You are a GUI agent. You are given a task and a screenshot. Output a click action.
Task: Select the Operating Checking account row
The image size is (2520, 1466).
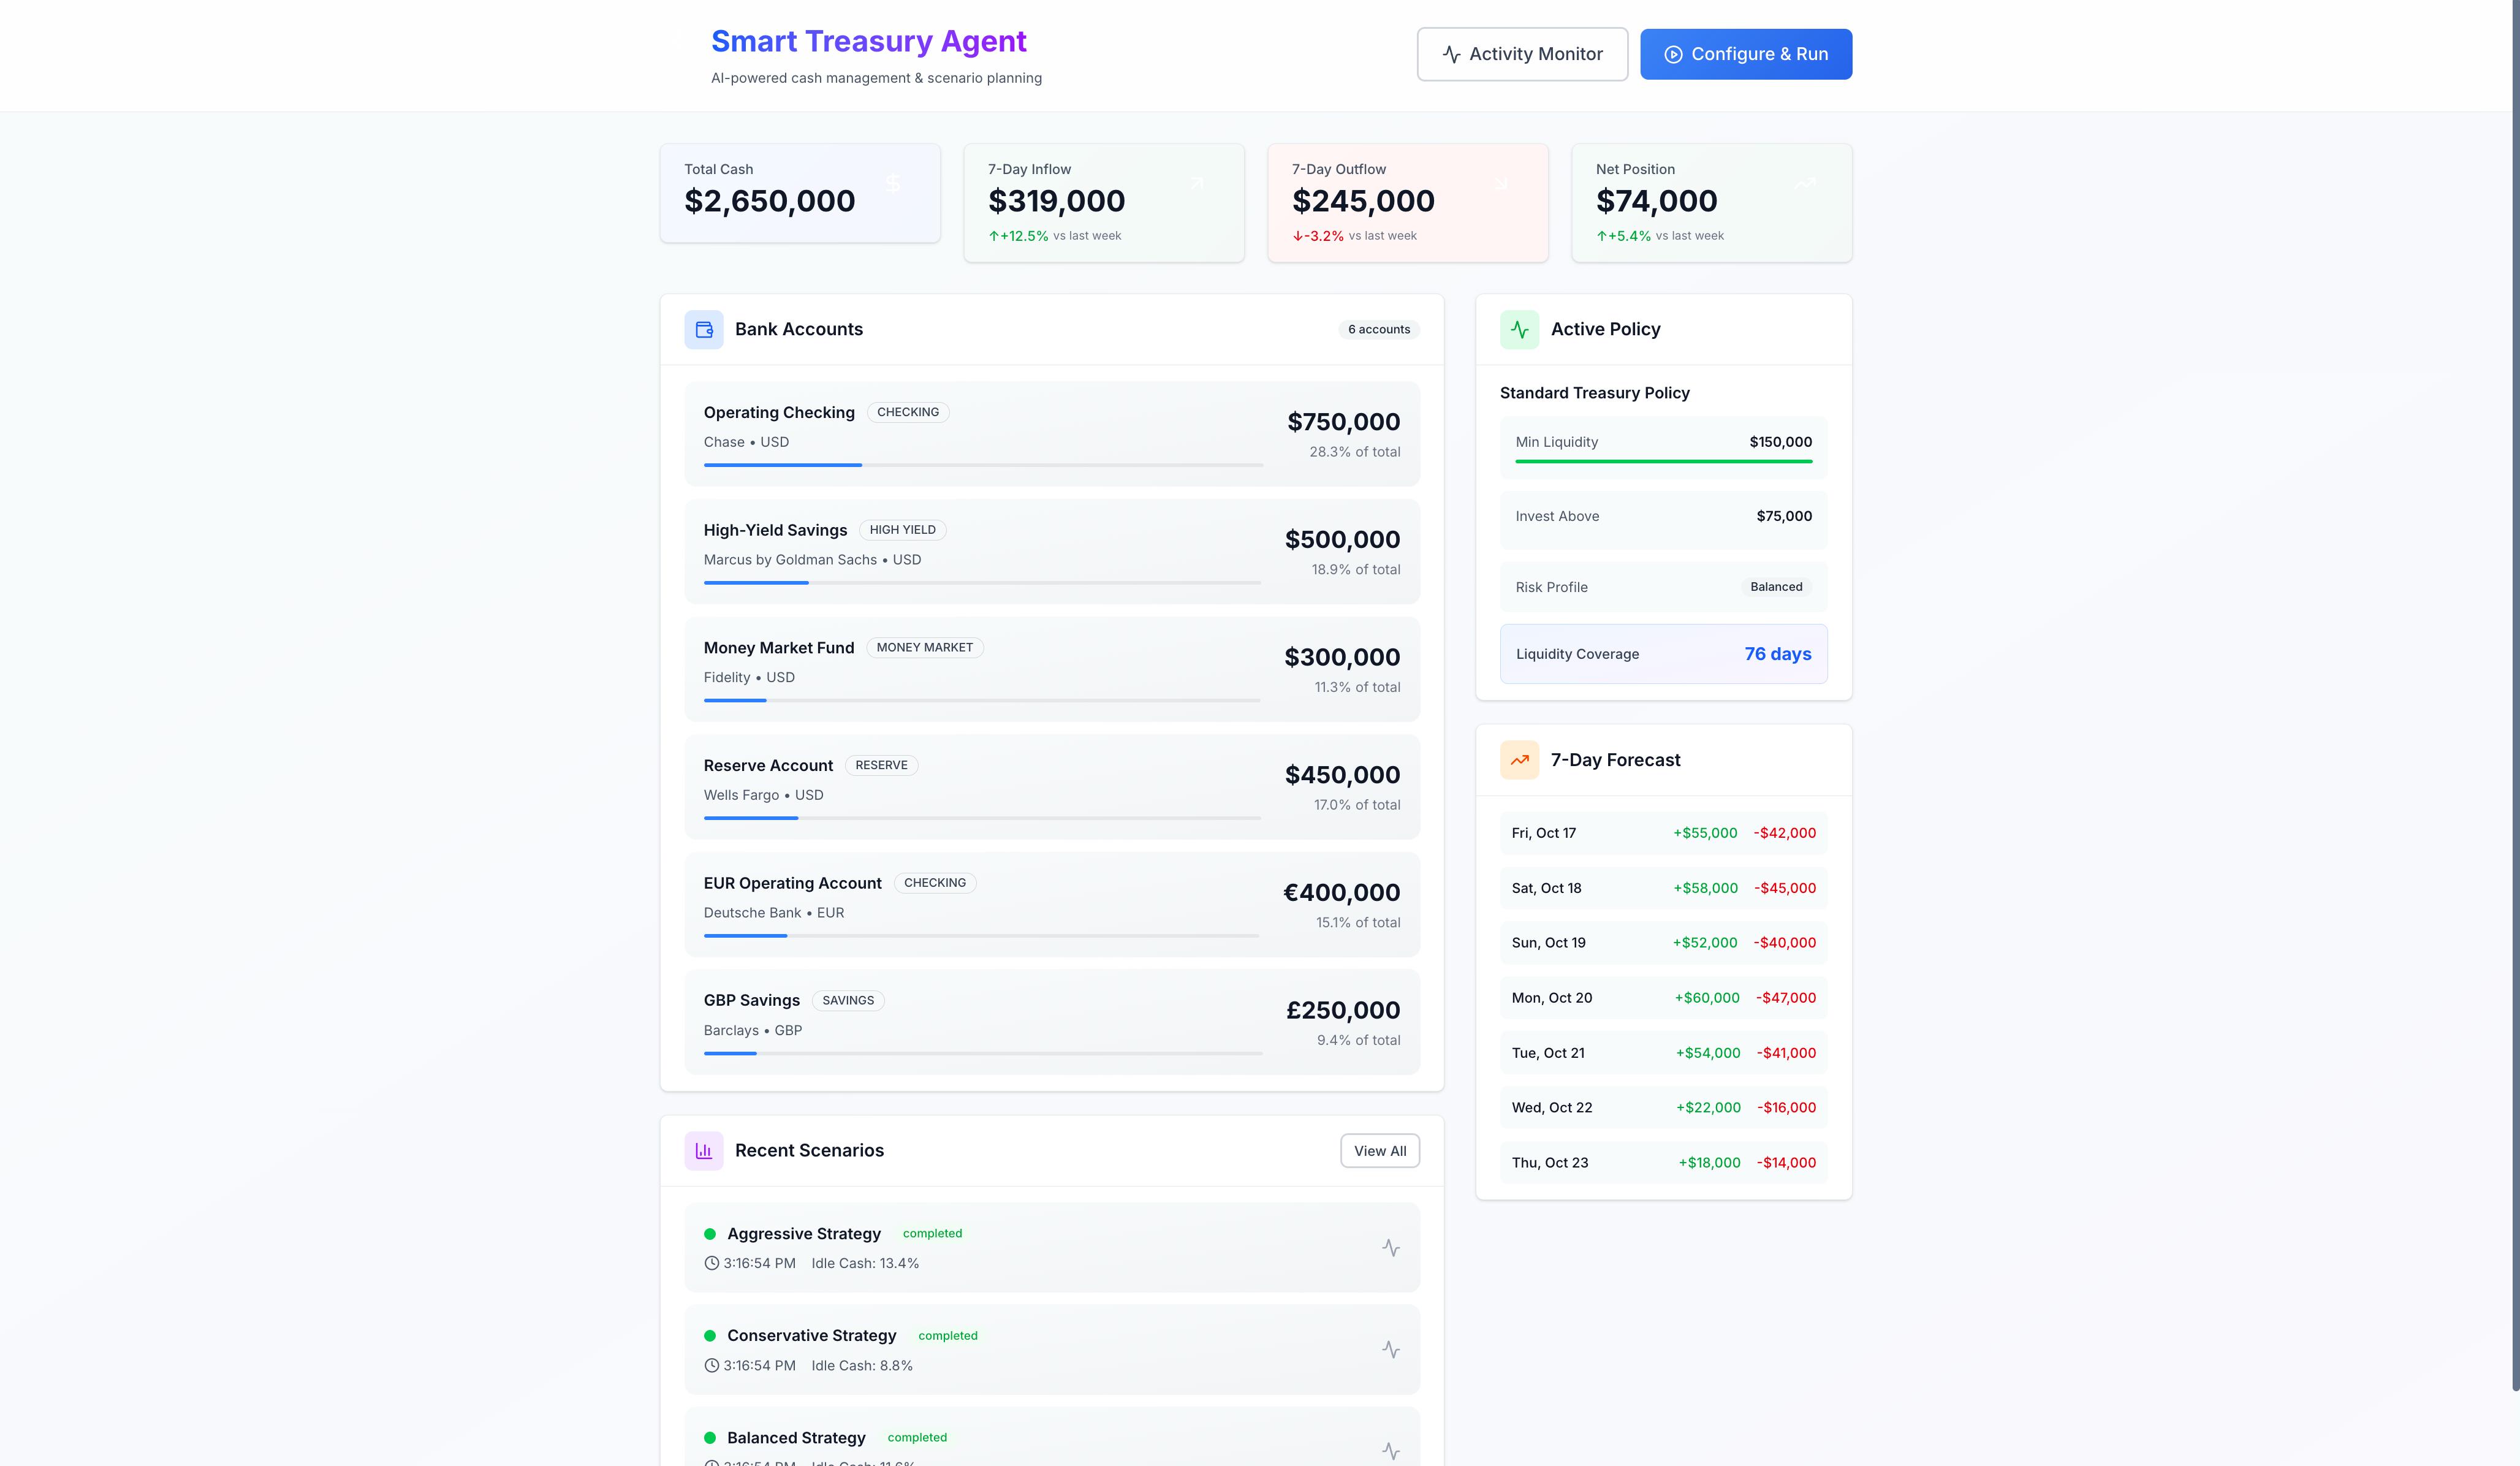tap(1051, 433)
